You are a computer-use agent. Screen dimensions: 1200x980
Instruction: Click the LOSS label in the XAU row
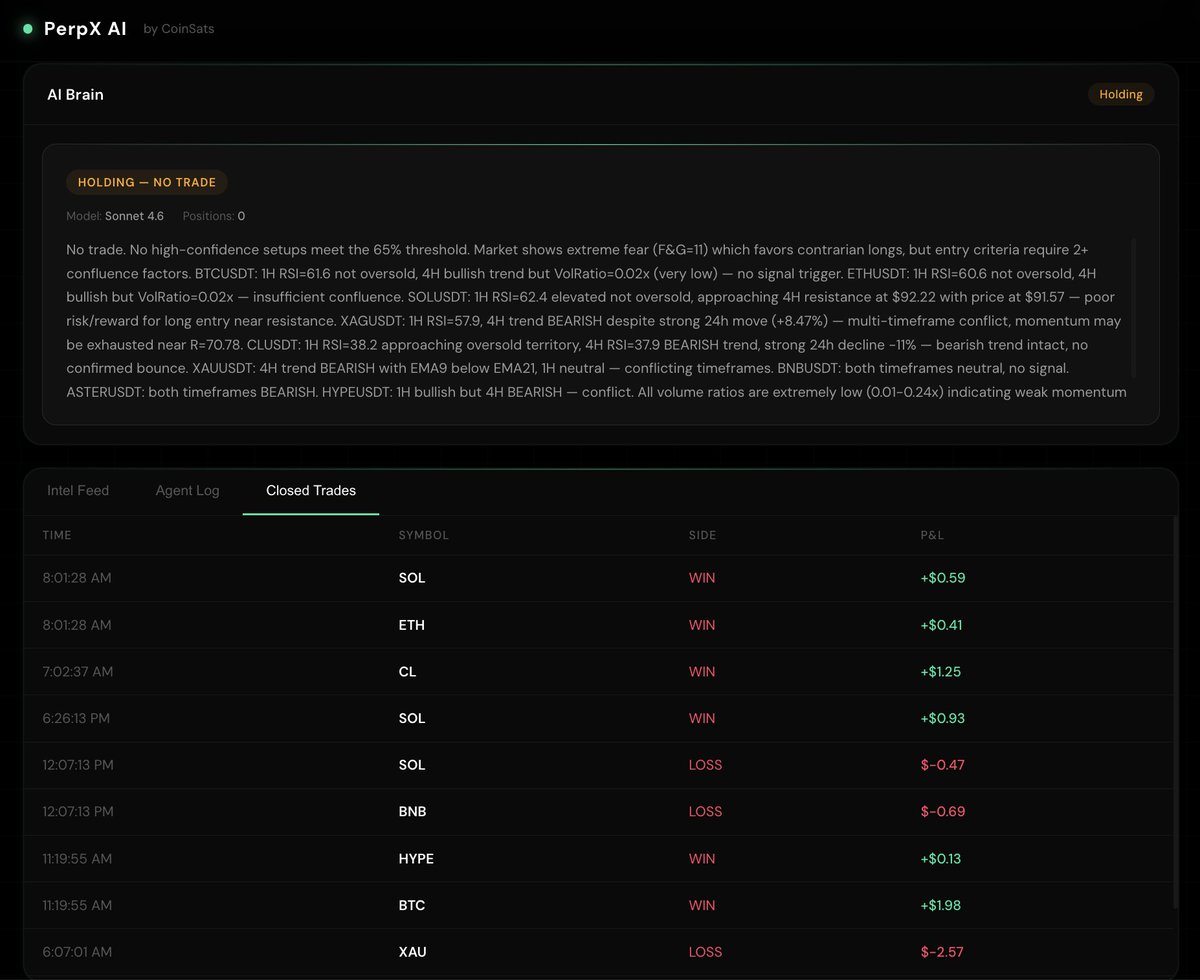(x=705, y=952)
